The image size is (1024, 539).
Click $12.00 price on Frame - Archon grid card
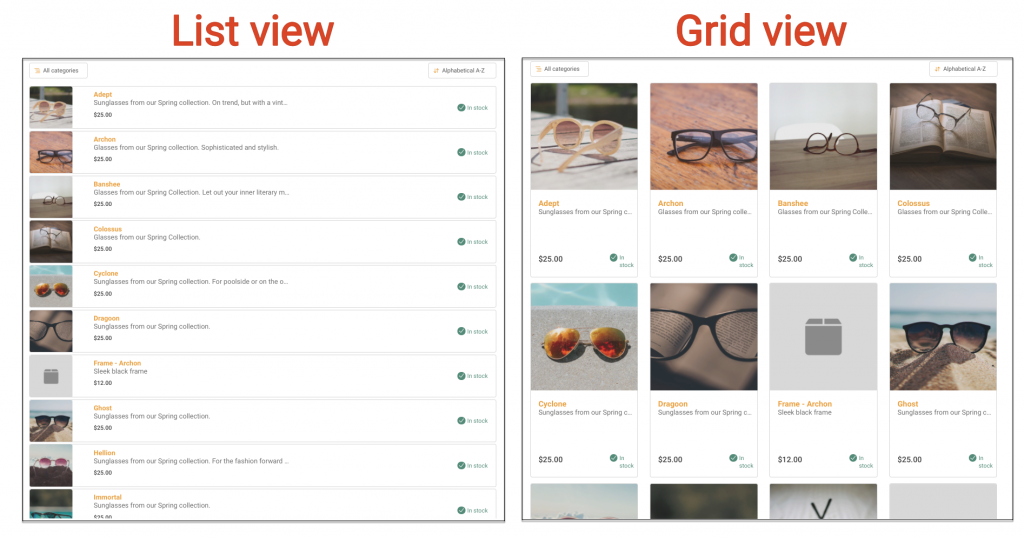[x=790, y=459]
